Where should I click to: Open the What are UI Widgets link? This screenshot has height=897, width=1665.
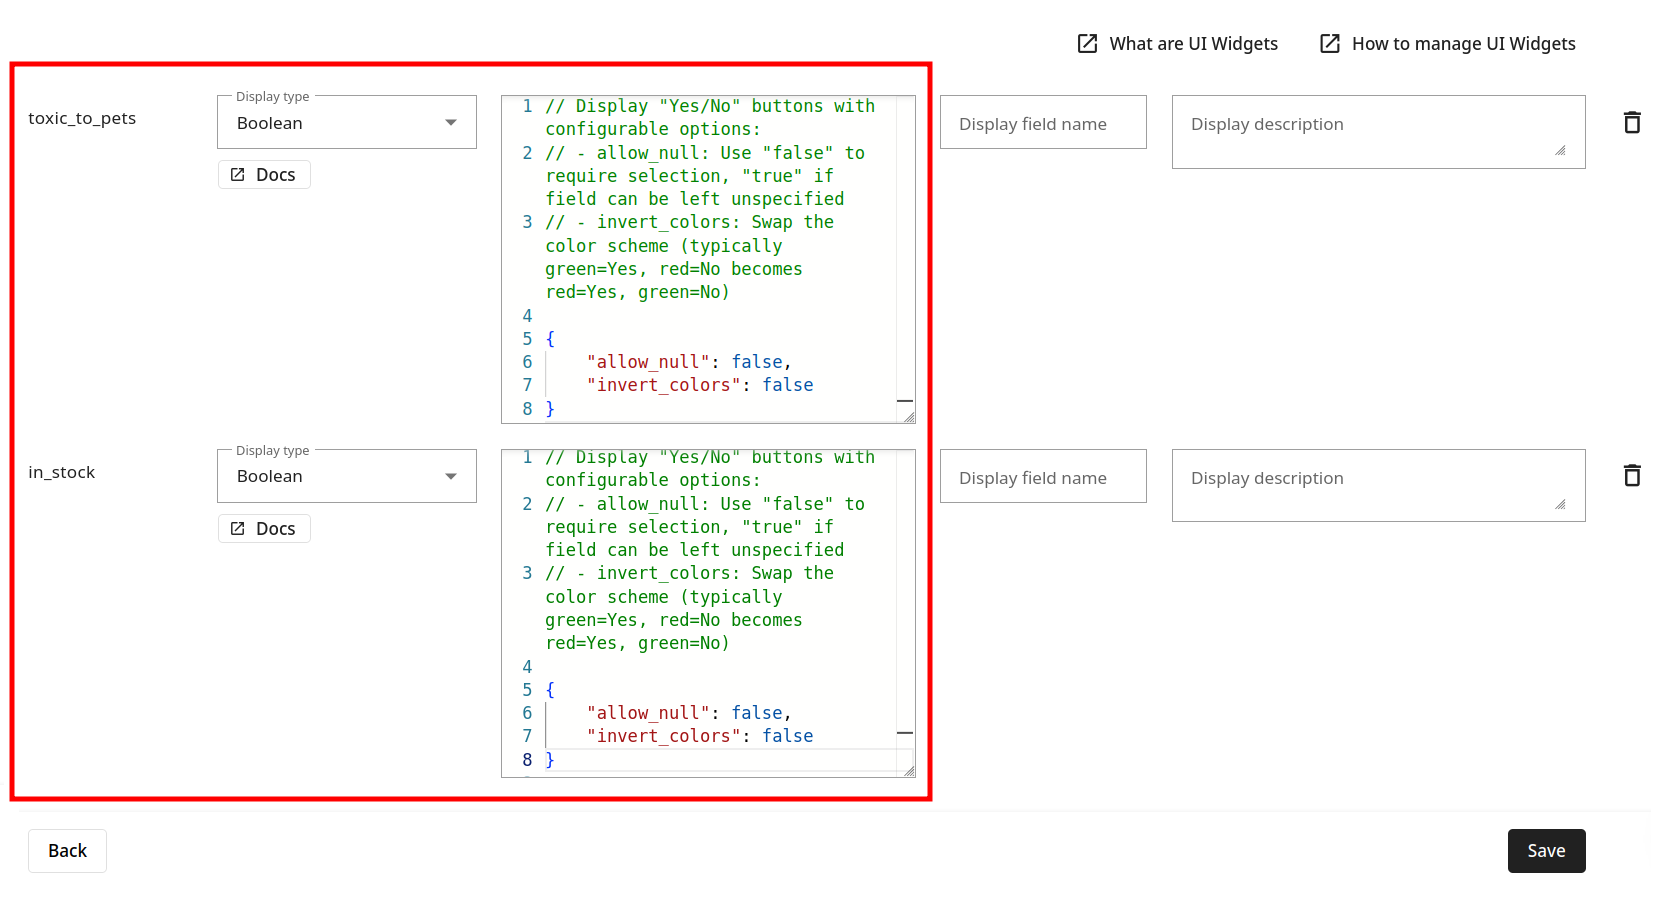click(x=1193, y=44)
